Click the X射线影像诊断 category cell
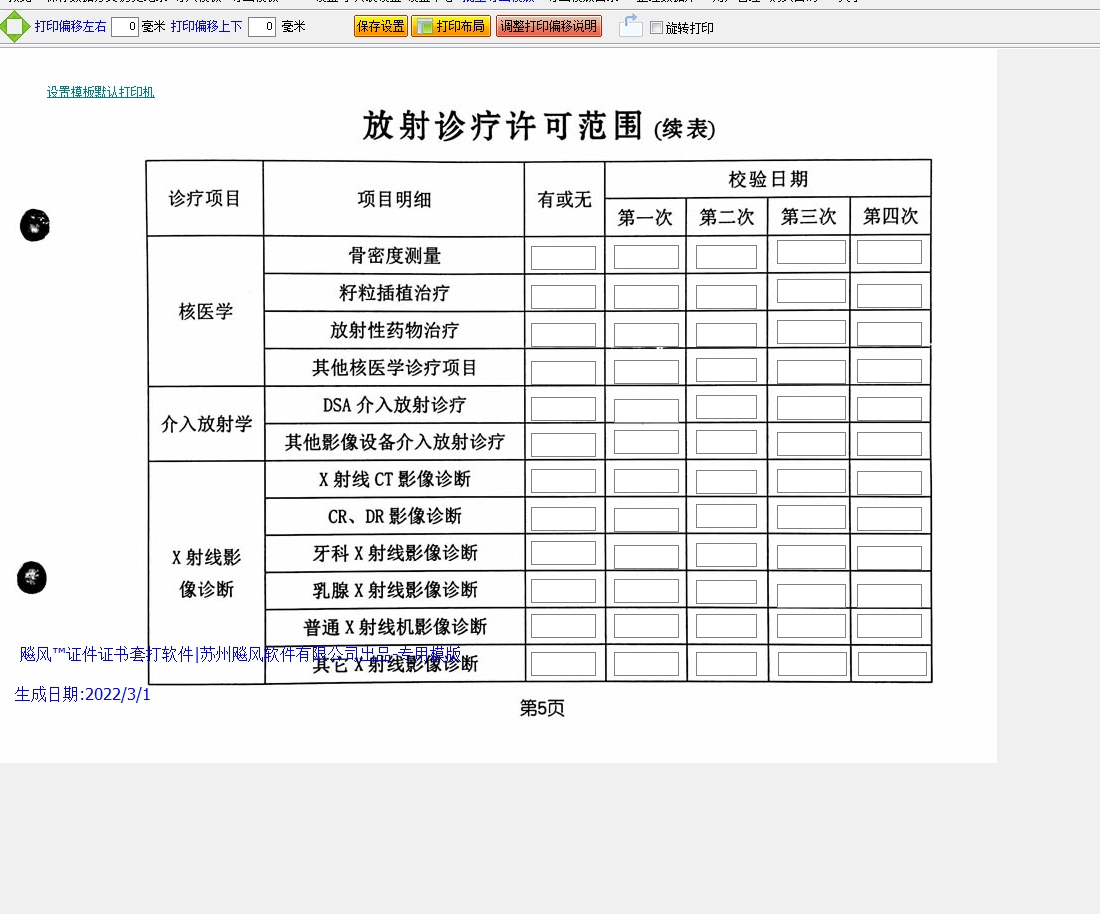This screenshot has width=1100, height=914. pos(206,573)
